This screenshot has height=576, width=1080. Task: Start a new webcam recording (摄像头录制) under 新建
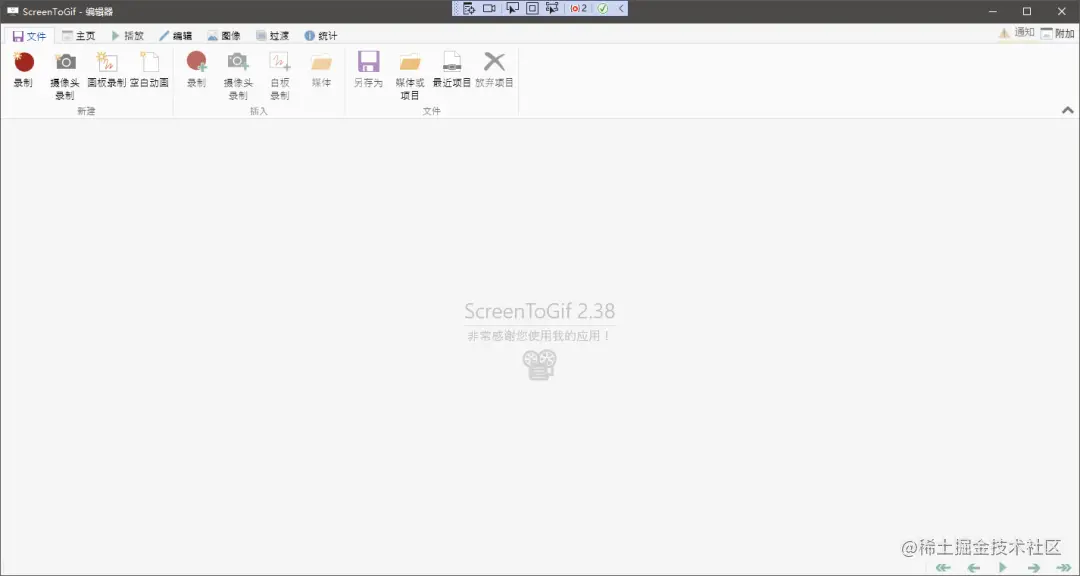(65, 76)
